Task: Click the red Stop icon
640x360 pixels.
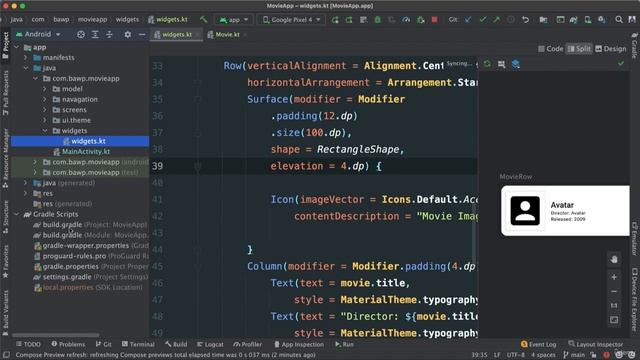Action: [435, 20]
